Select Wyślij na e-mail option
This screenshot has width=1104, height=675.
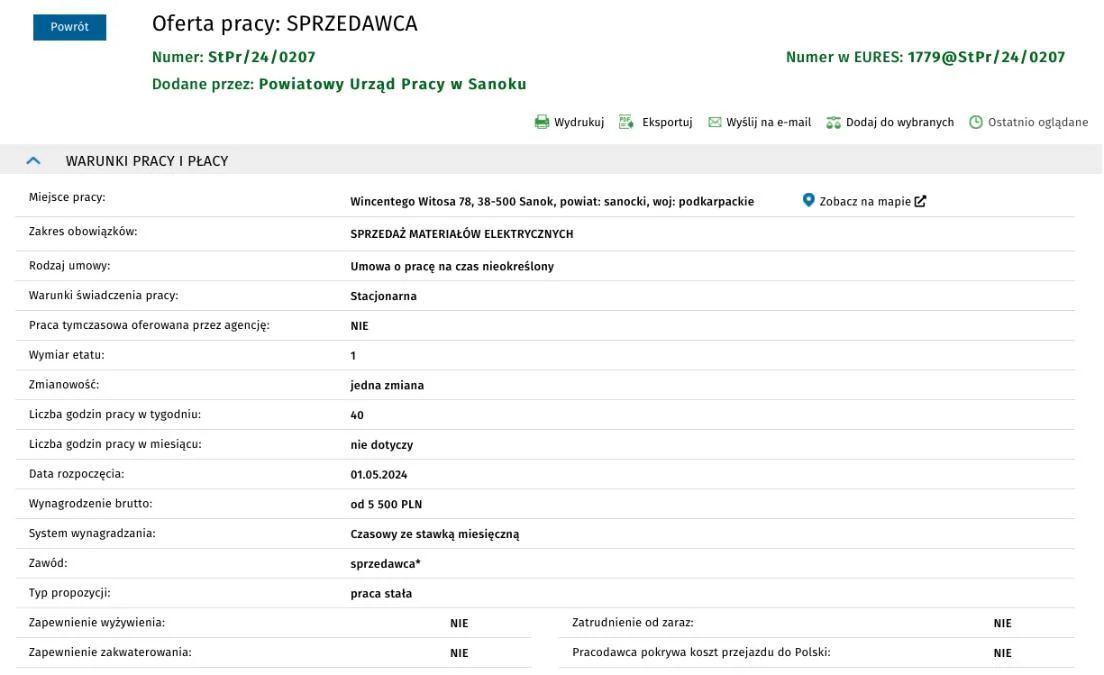tap(768, 122)
